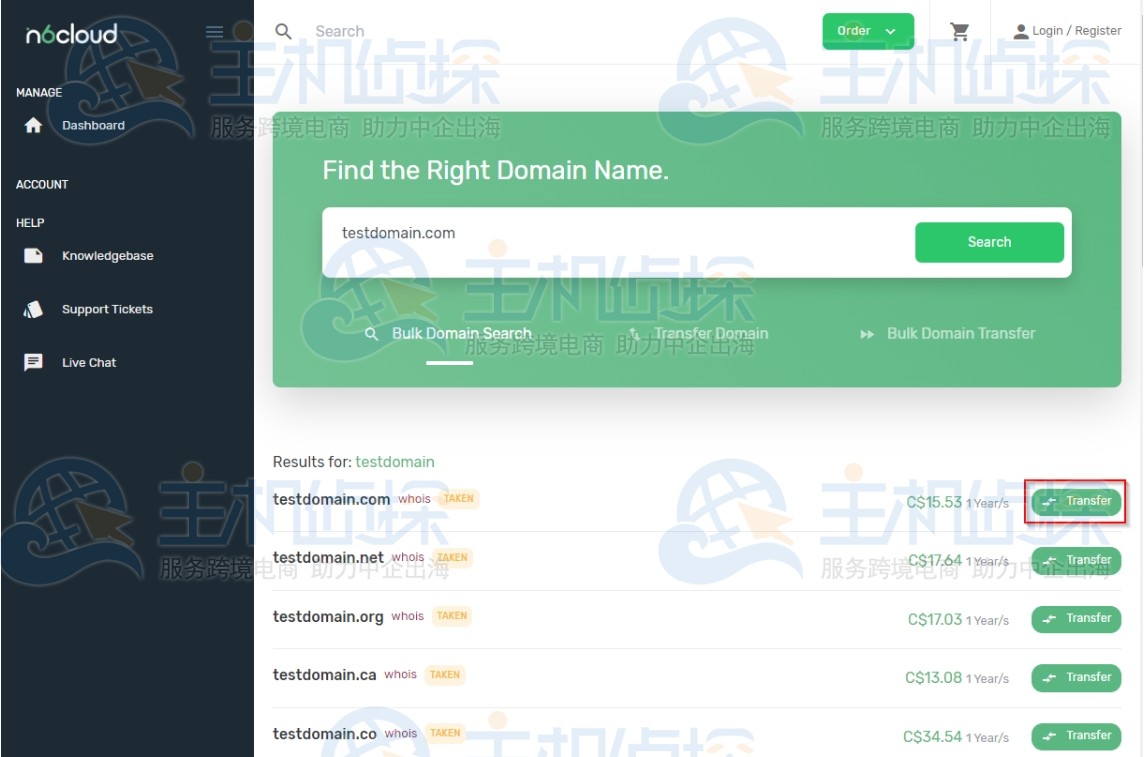Transfer testdomain.co

click(1076, 737)
